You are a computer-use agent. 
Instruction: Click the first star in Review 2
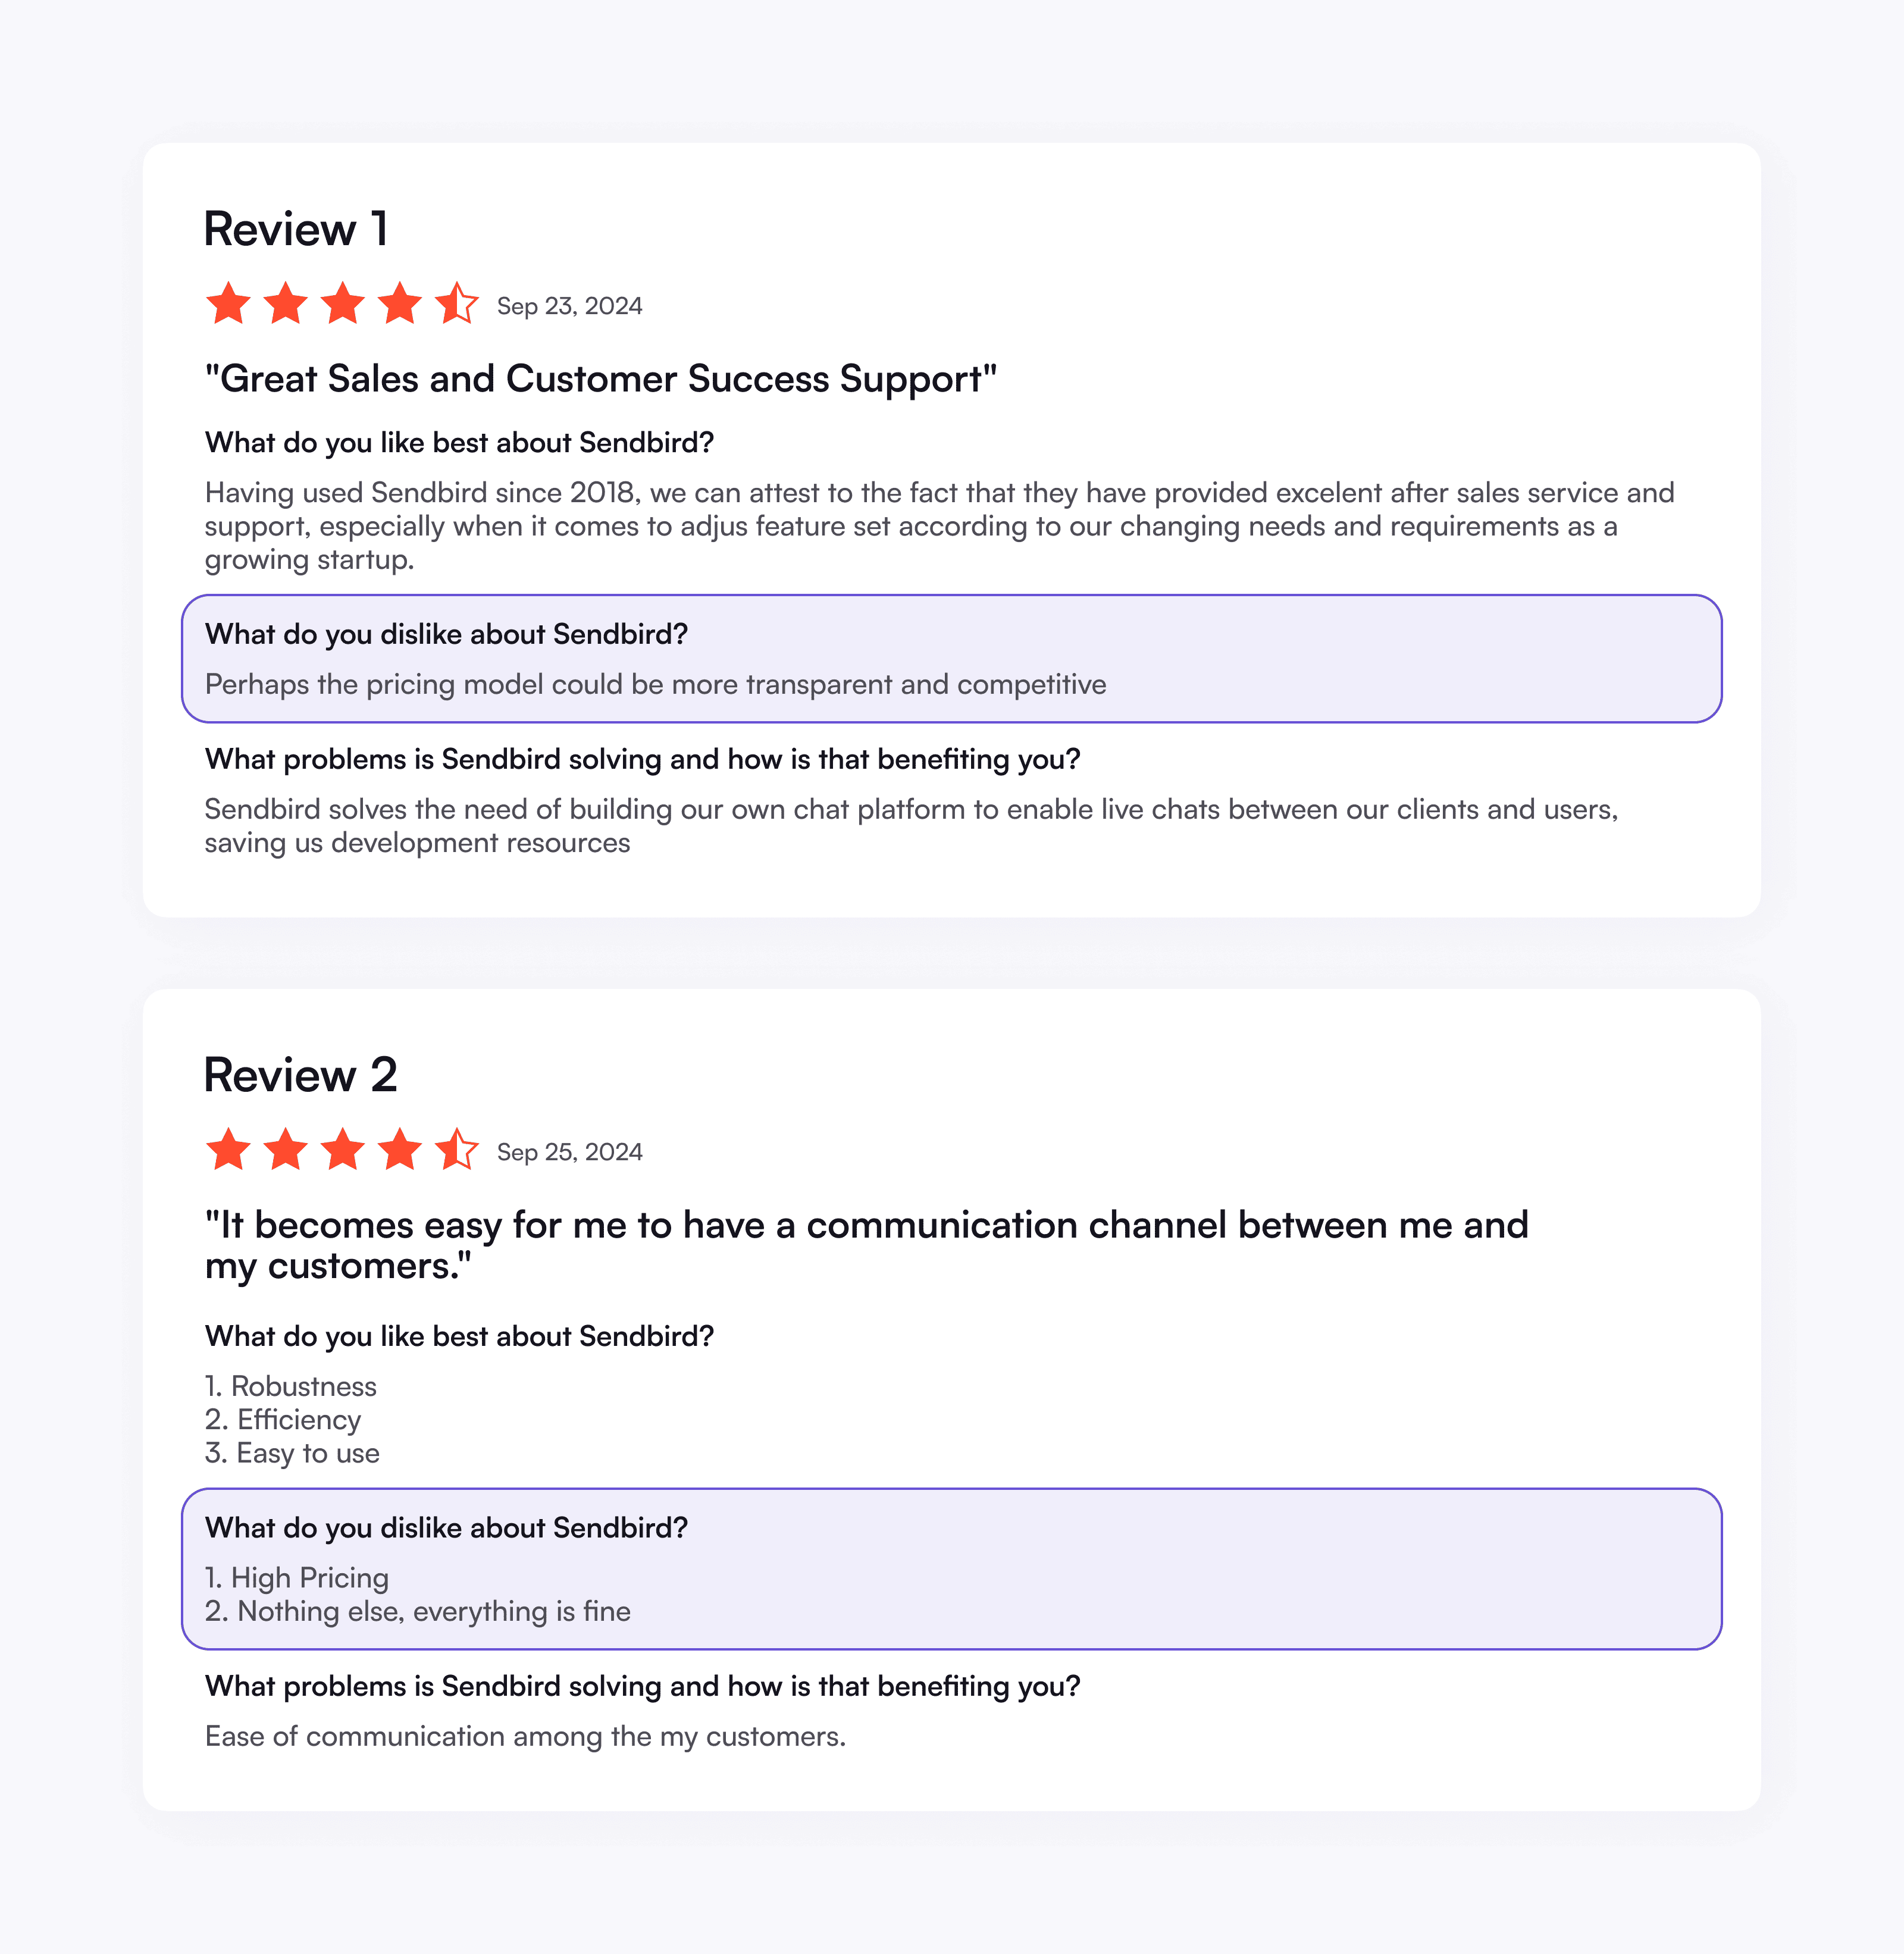[x=228, y=1150]
